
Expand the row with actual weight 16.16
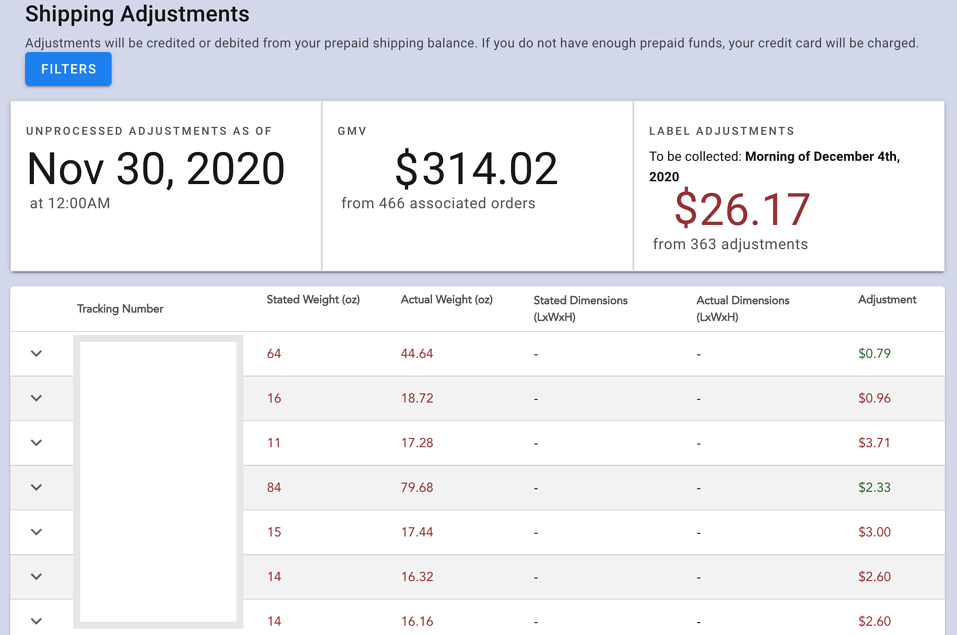point(37,621)
